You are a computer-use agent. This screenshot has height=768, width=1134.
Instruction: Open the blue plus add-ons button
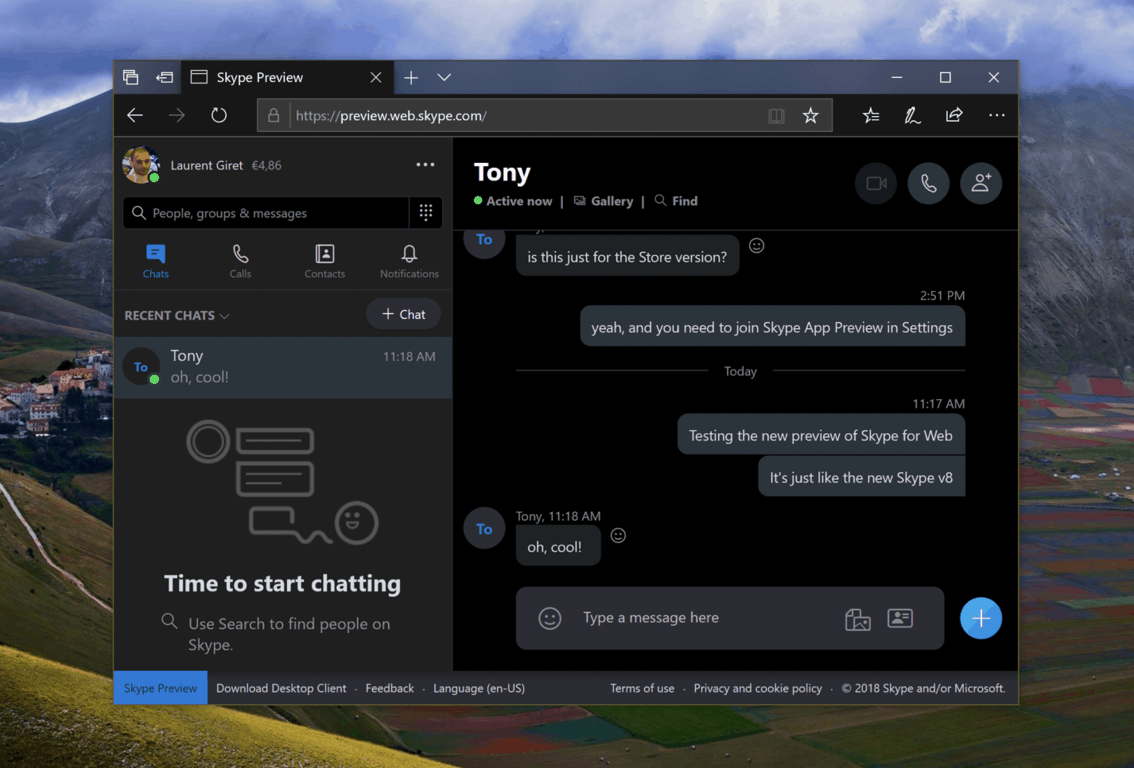tap(981, 618)
